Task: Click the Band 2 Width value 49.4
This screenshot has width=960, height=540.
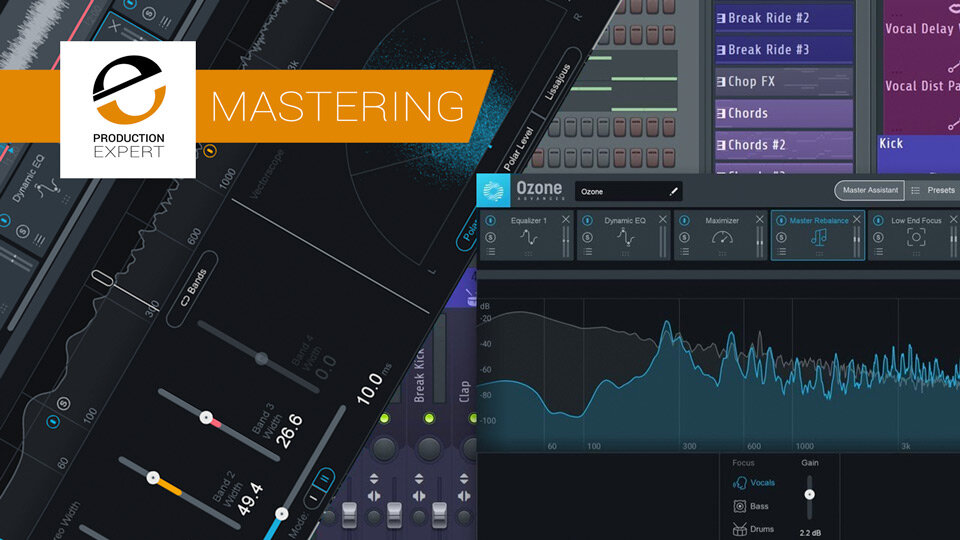Action: [x=250, y=499]
